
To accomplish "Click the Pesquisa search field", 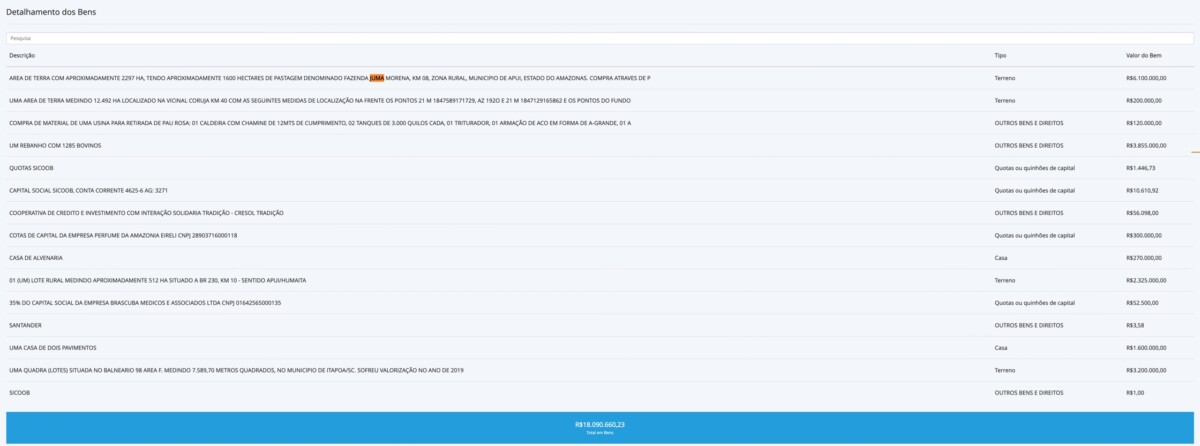I will 599,38.
